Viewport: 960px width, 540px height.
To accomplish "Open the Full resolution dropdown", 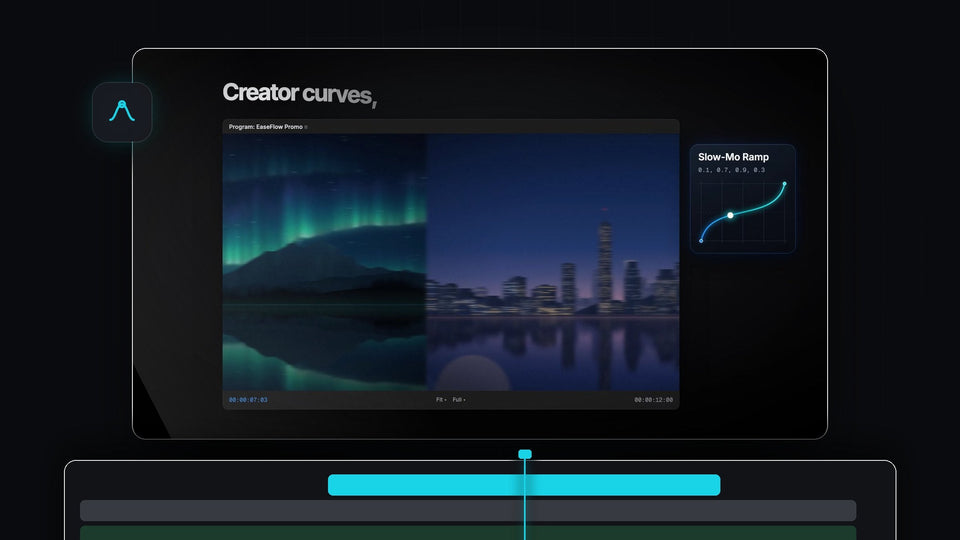I will click(459, 400).
